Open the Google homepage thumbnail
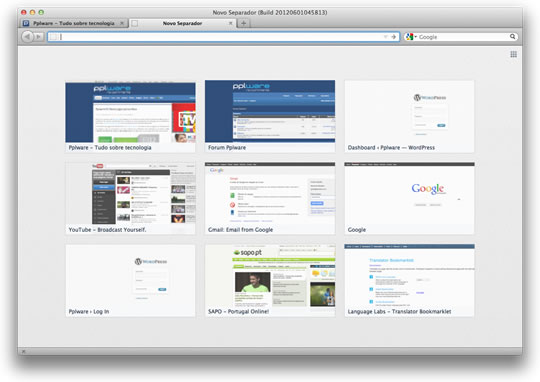The height and width of the screenshot is (382, 540). click(409, 198)
